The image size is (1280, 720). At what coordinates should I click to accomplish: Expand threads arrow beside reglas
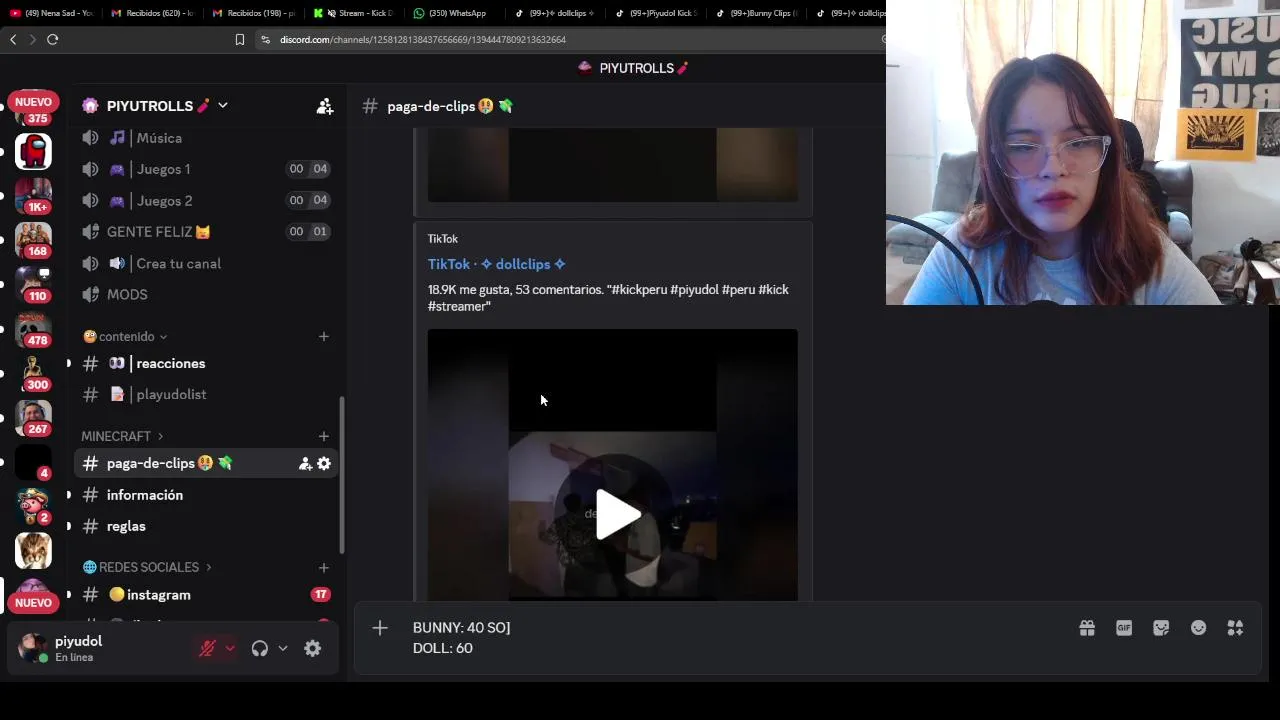(x=69, y=526)
